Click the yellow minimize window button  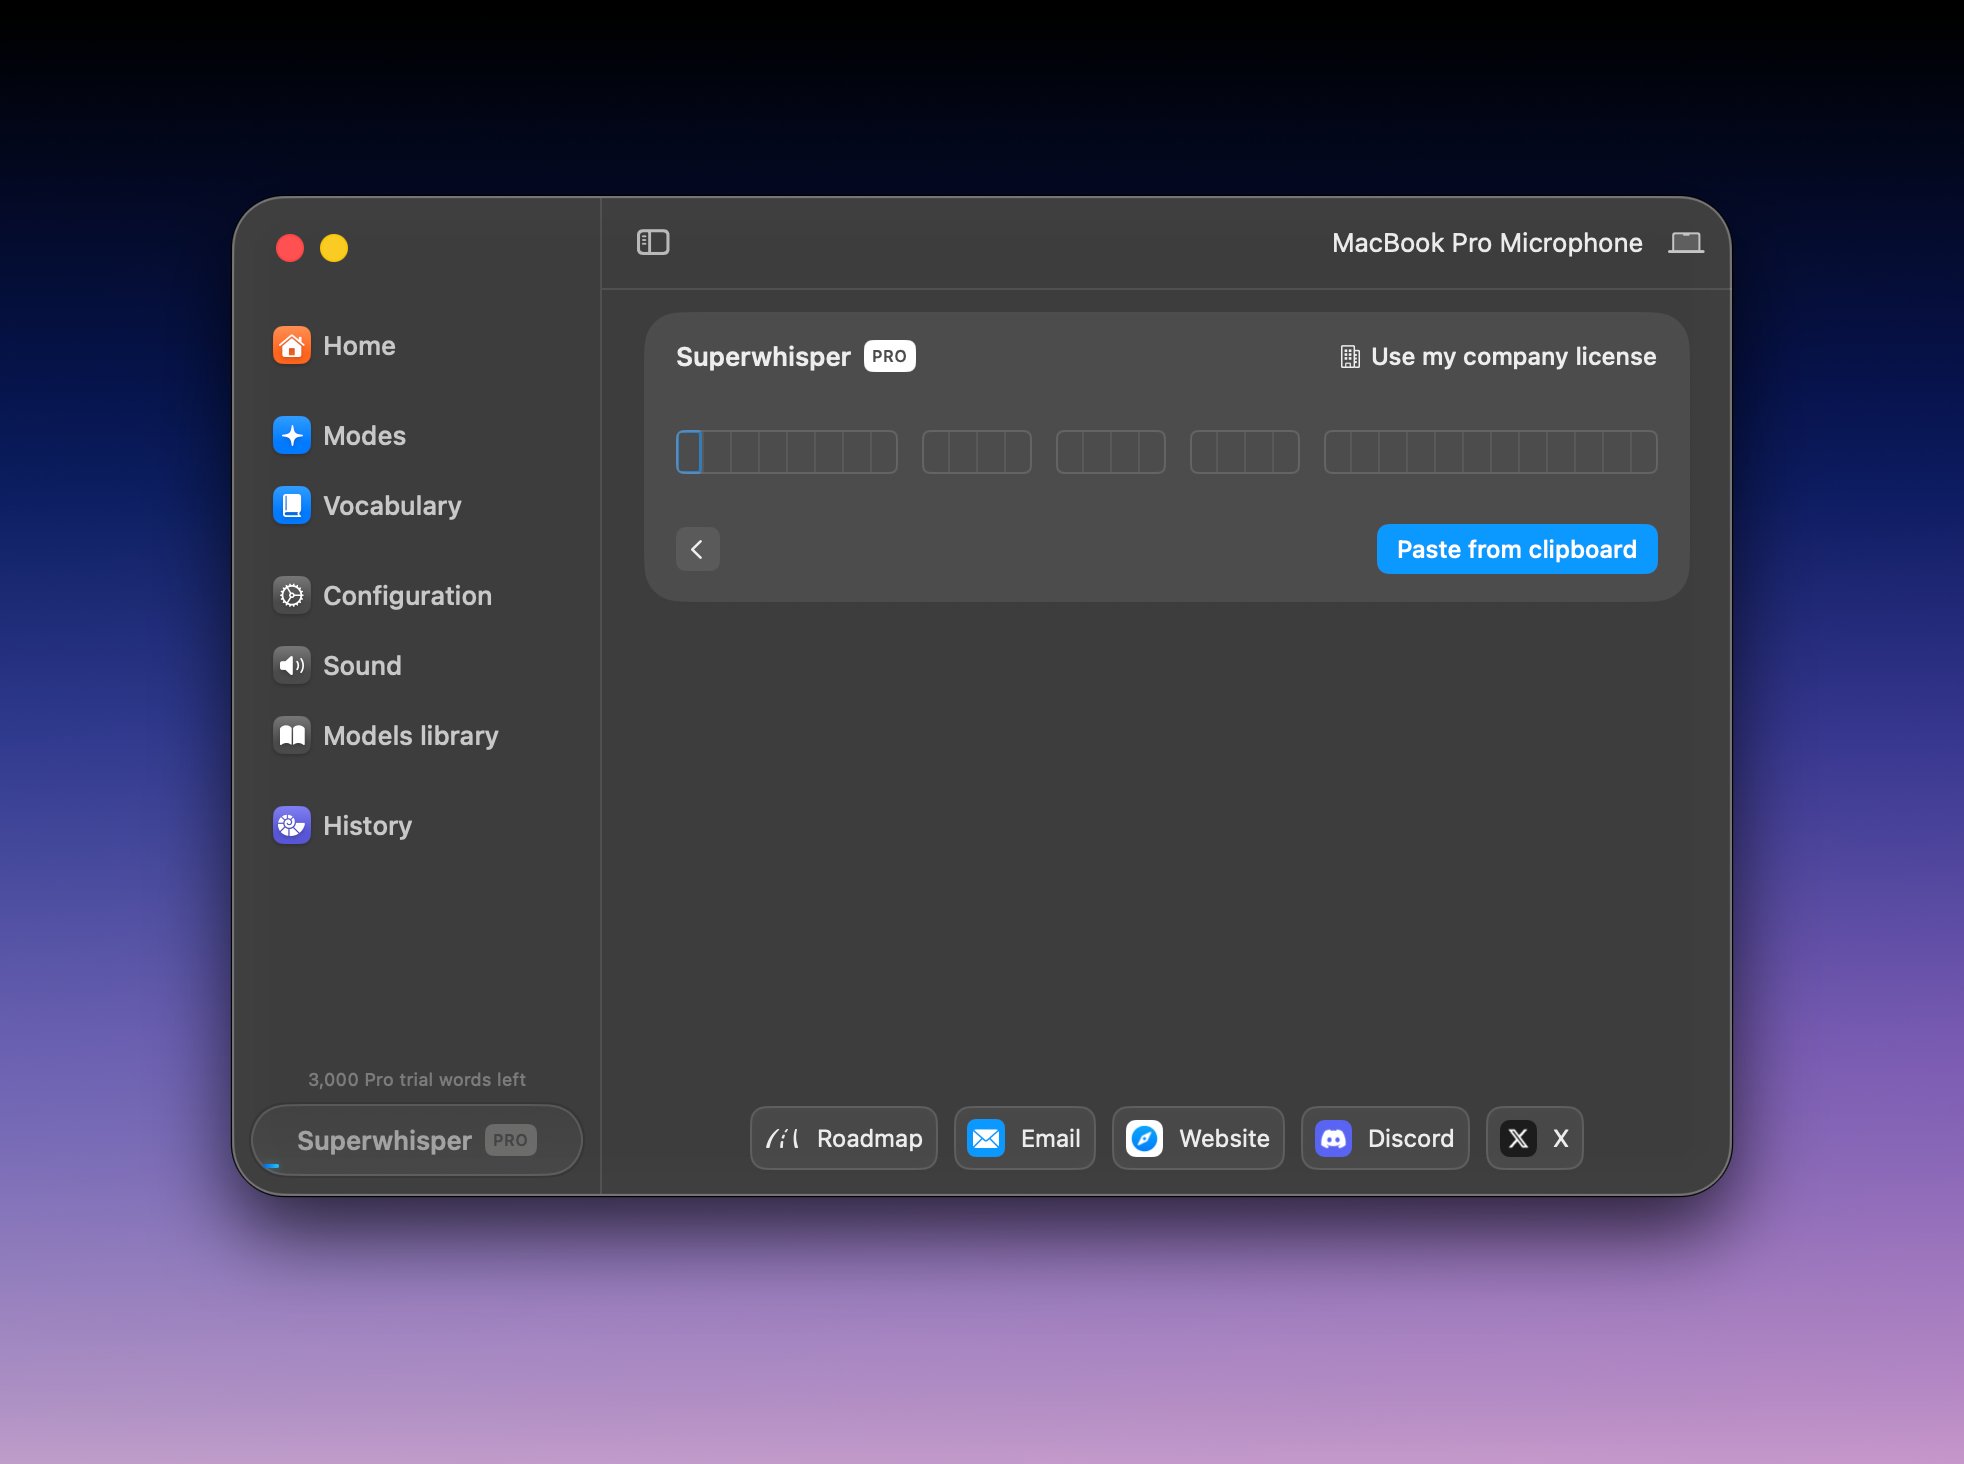point(334,248)
